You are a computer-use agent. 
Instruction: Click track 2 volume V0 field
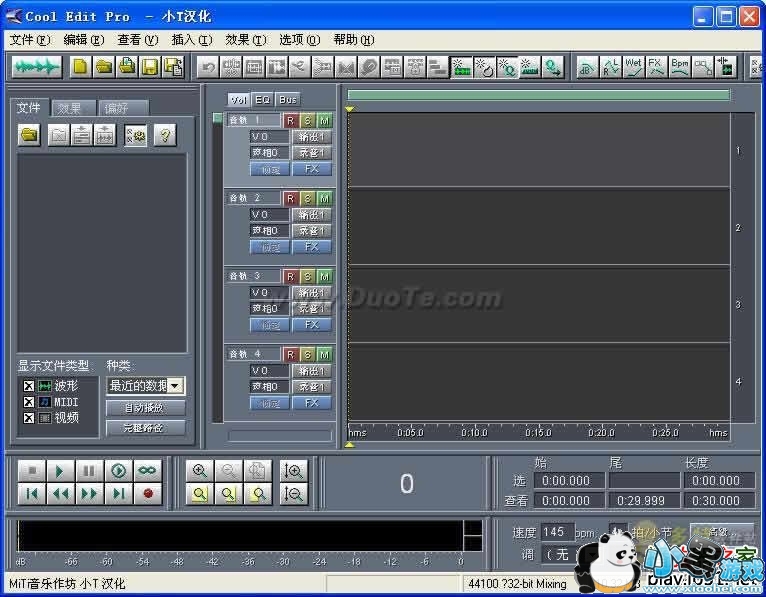coord(269,215)
